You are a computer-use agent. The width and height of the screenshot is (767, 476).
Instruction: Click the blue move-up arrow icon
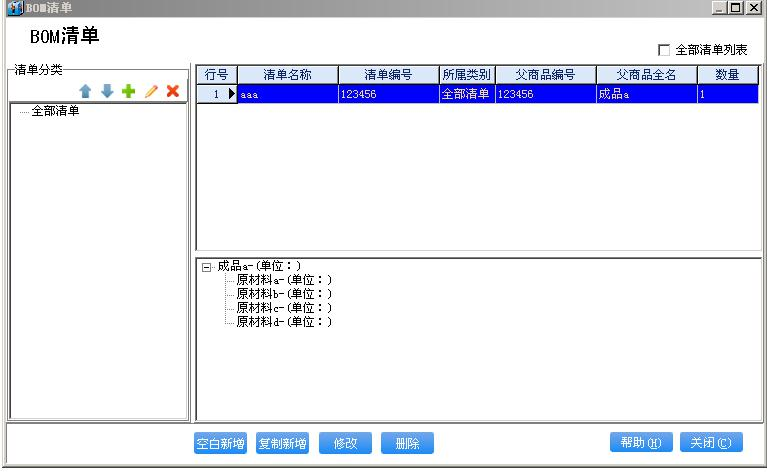[86, 91]
